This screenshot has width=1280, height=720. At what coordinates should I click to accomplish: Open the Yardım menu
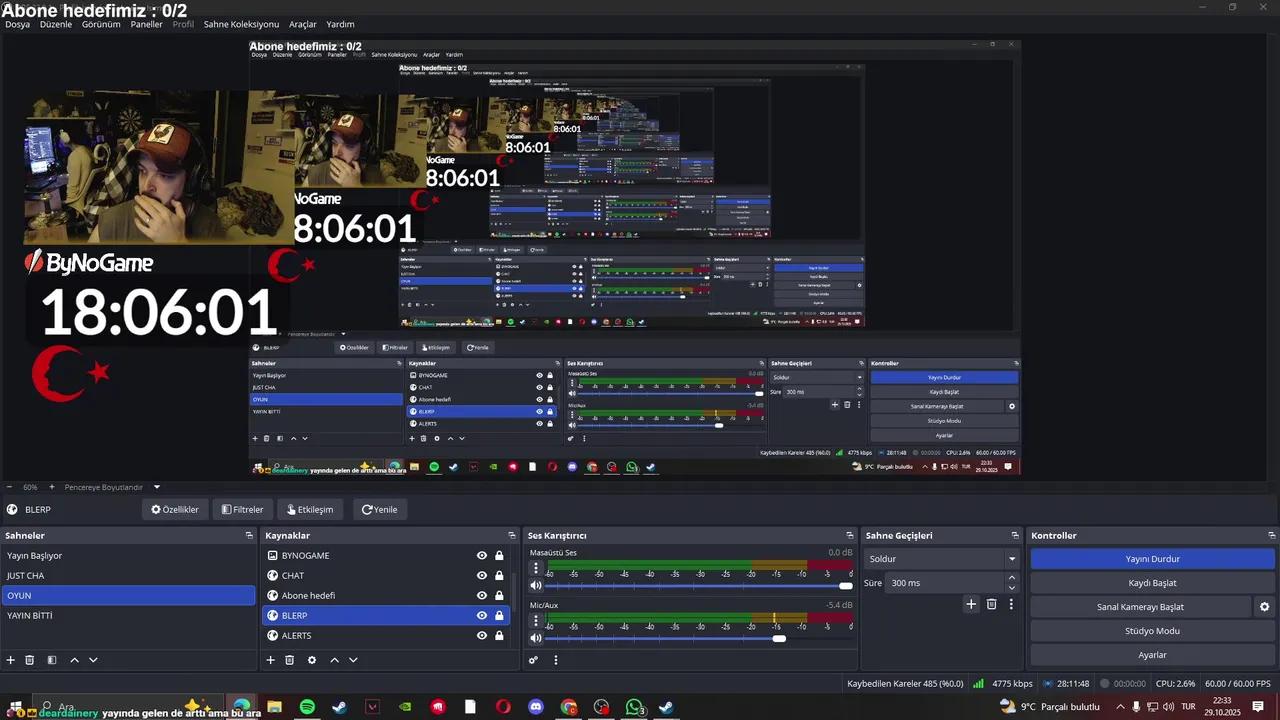pos(340,24)
